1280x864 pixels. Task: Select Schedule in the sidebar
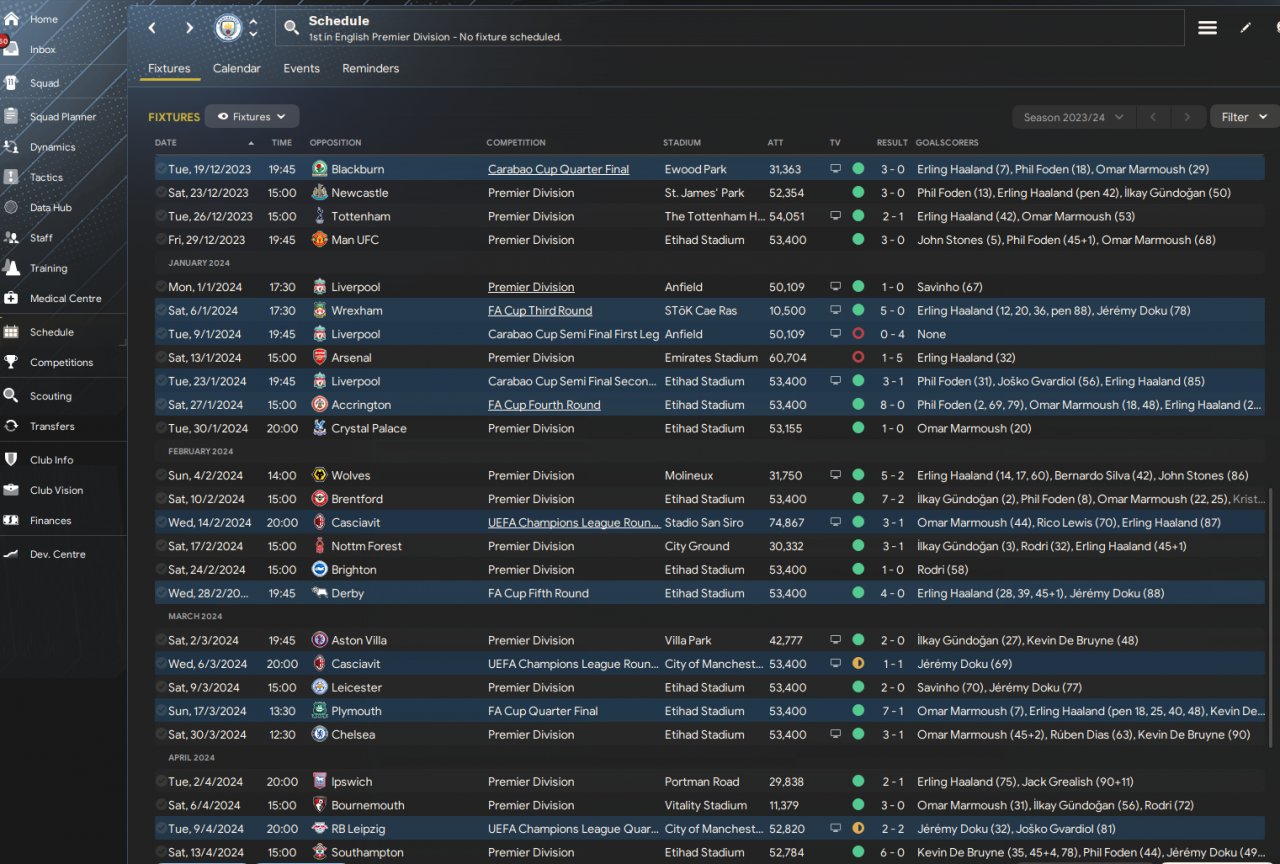click(x=51, y=332)
